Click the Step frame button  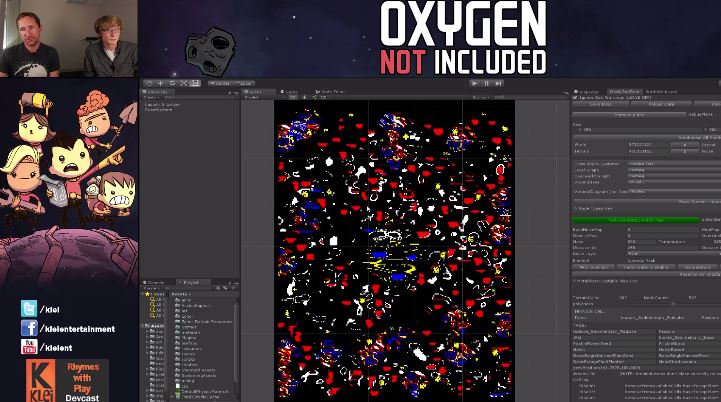pos(499,83)
